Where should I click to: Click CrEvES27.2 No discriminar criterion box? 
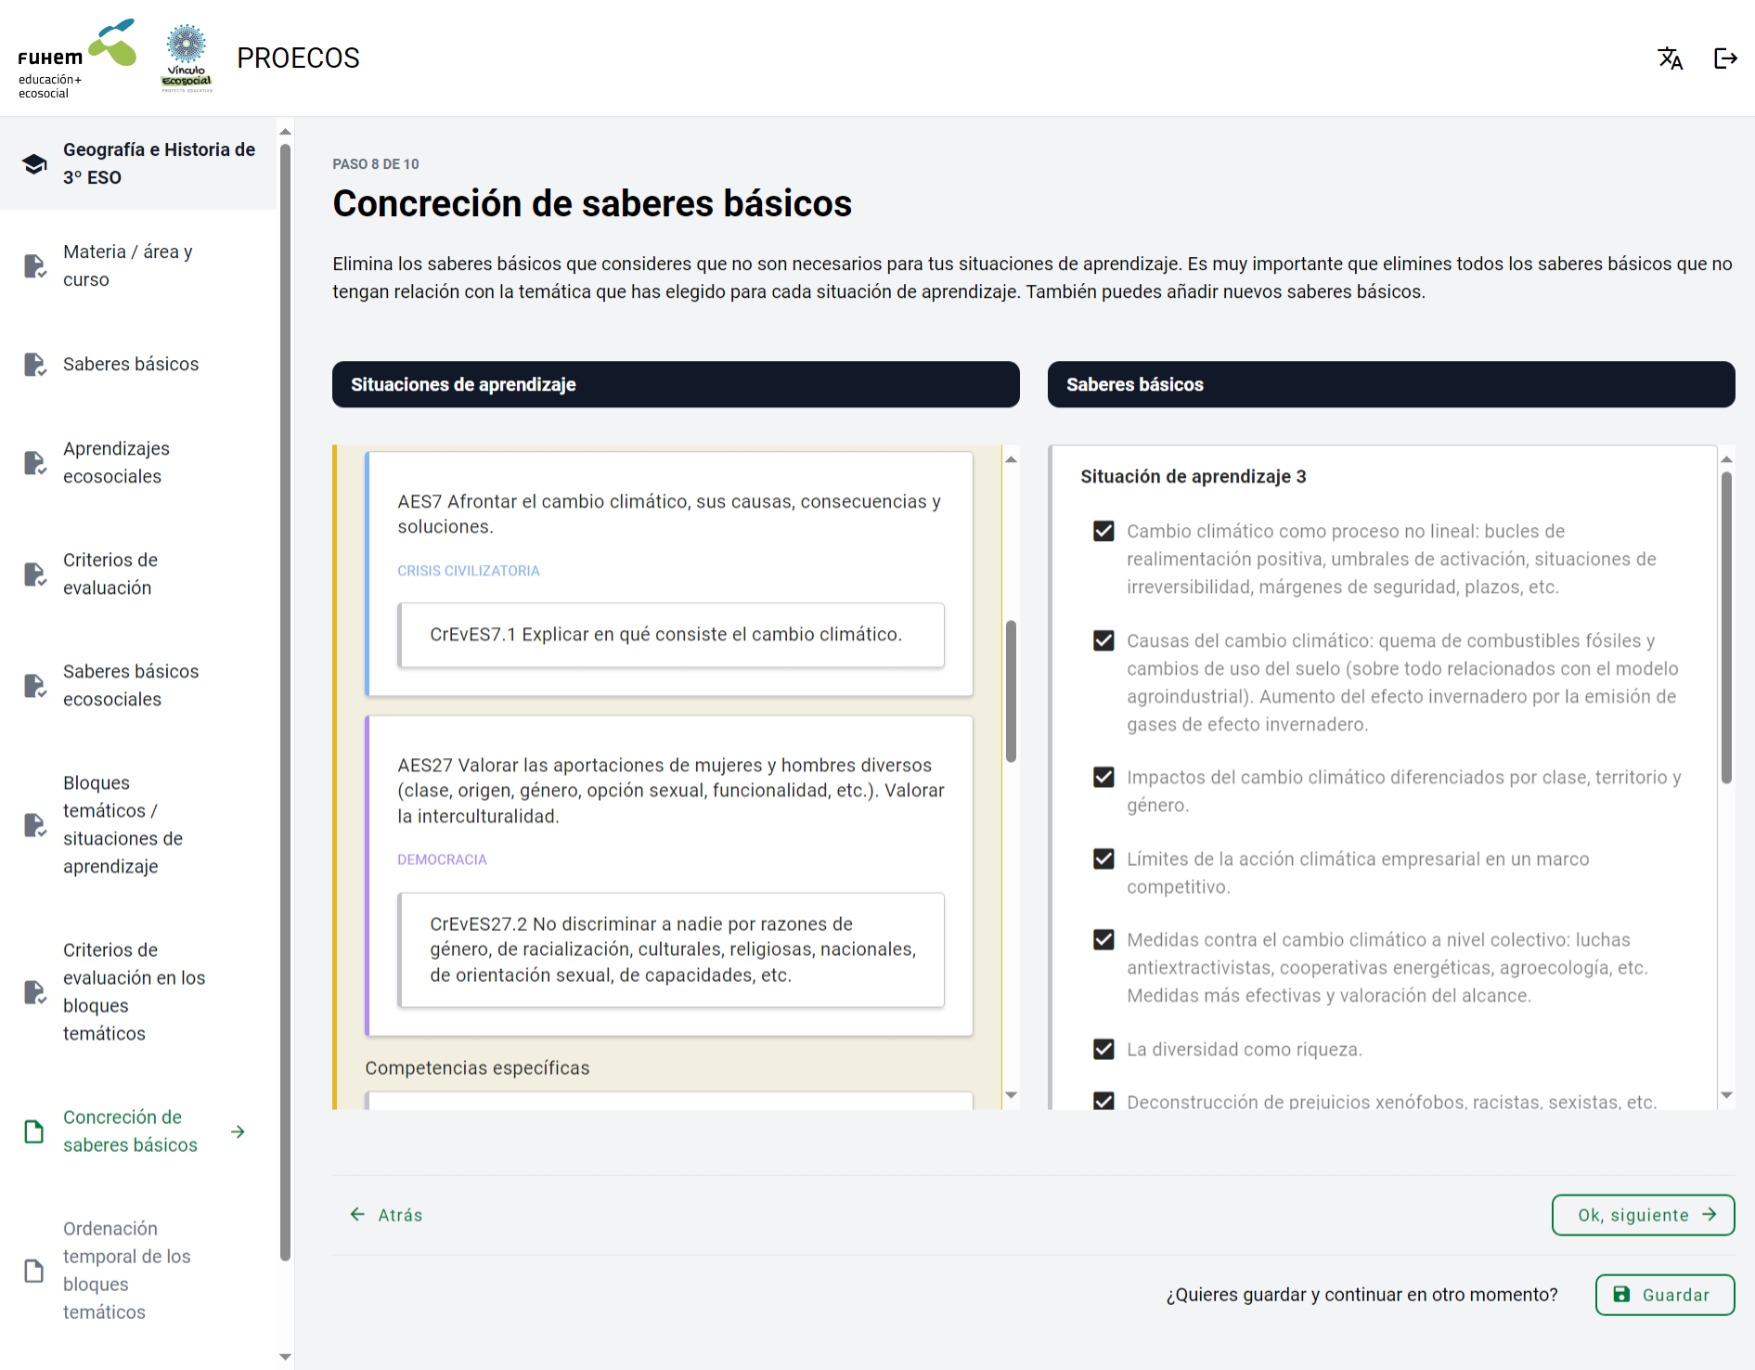pyautogui.click(x=671, y=950)
